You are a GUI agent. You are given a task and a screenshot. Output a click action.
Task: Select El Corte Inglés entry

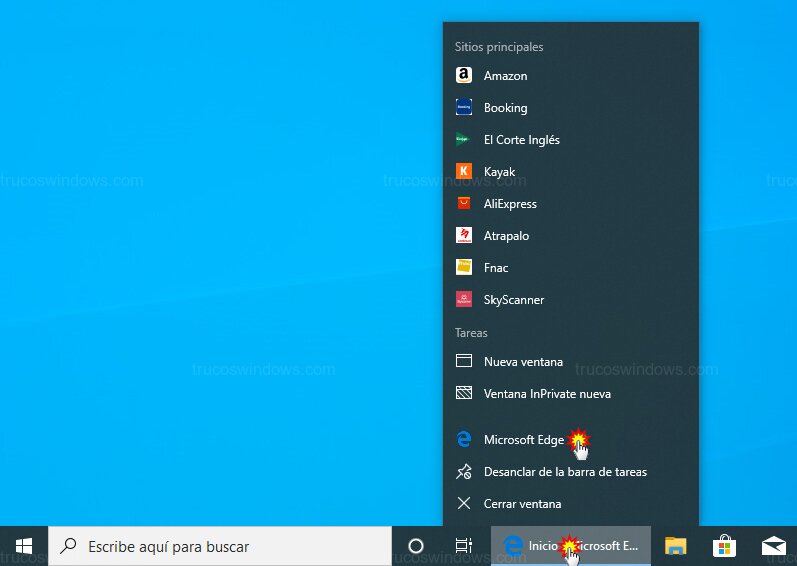pos(571,140)
